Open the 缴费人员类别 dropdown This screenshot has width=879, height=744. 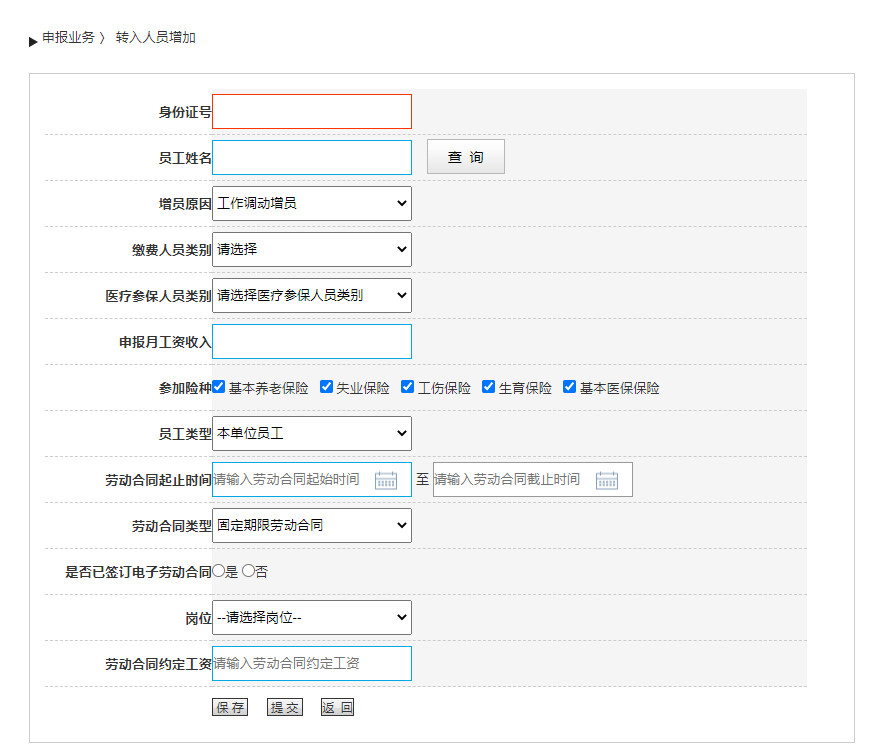(312, 249)
